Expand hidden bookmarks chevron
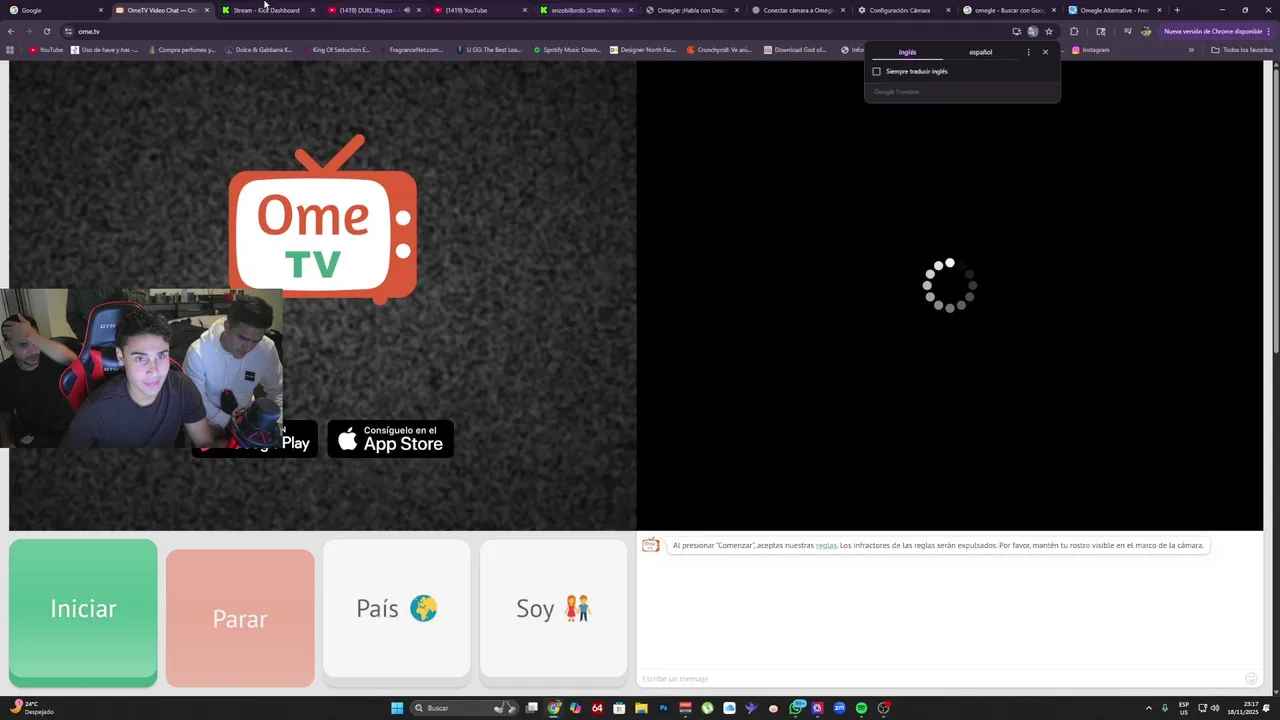 [x=1191, y=50]
